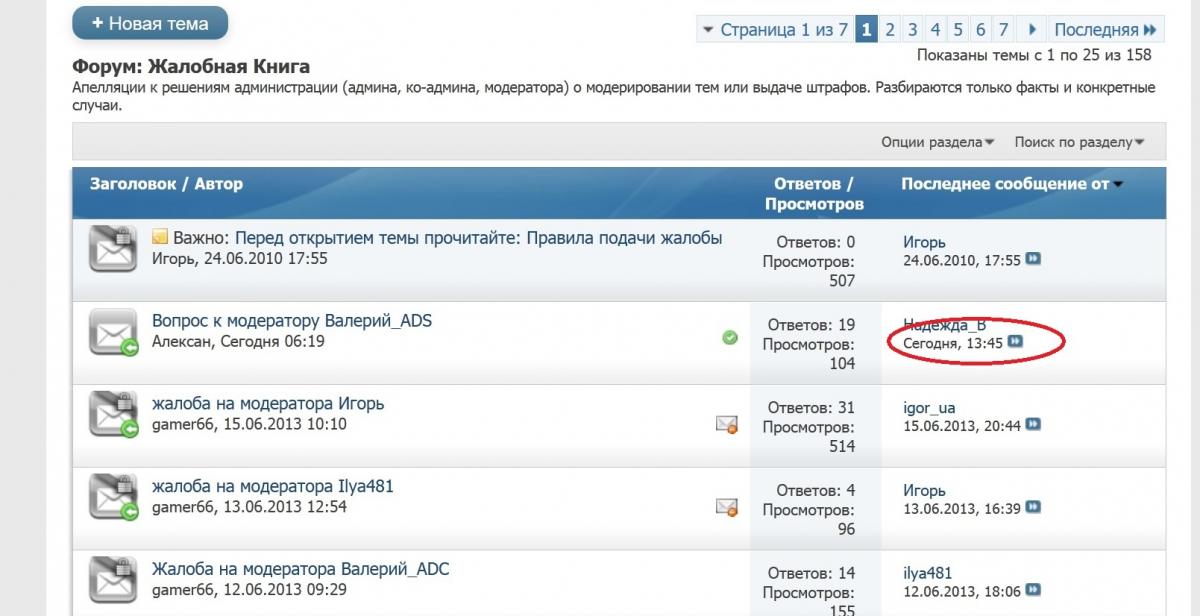Click envelope status icon of Ilya481 complaint thread
This screenshot has height=616, width=1200.
pyautogui.click(x=112, y=497)
